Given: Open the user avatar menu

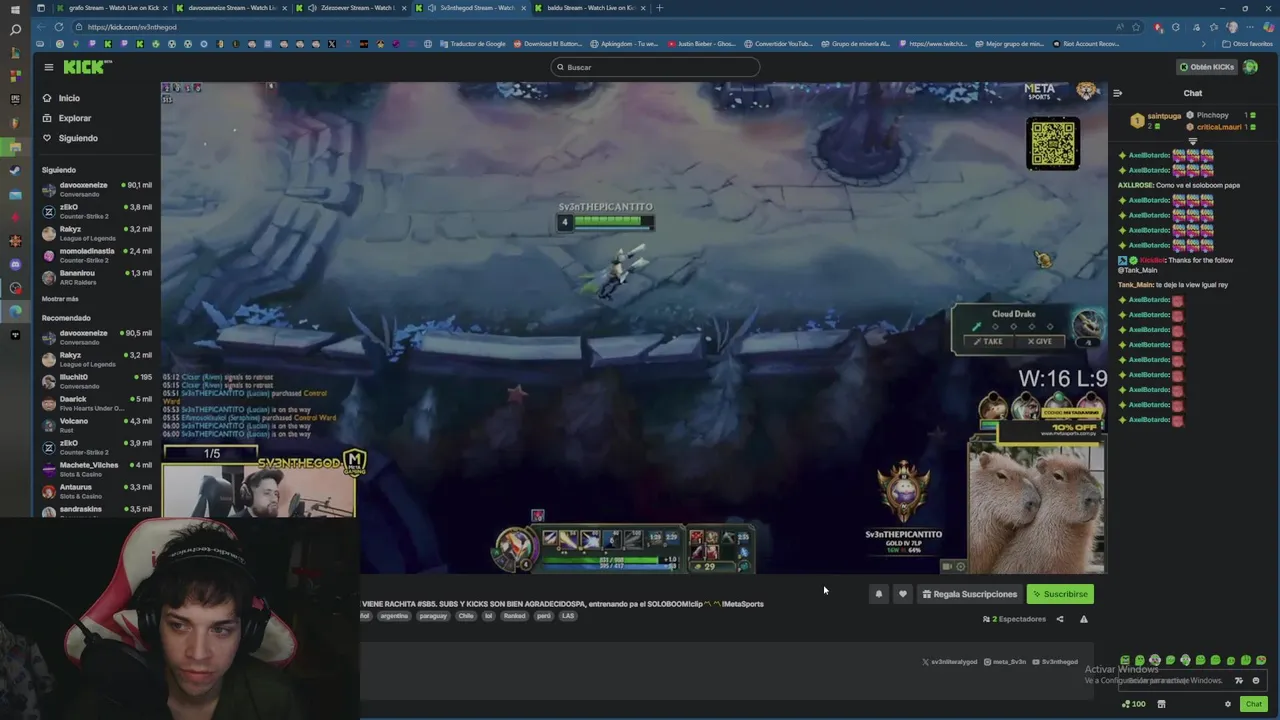Looking at the screenshot, I should (1250, 67).
